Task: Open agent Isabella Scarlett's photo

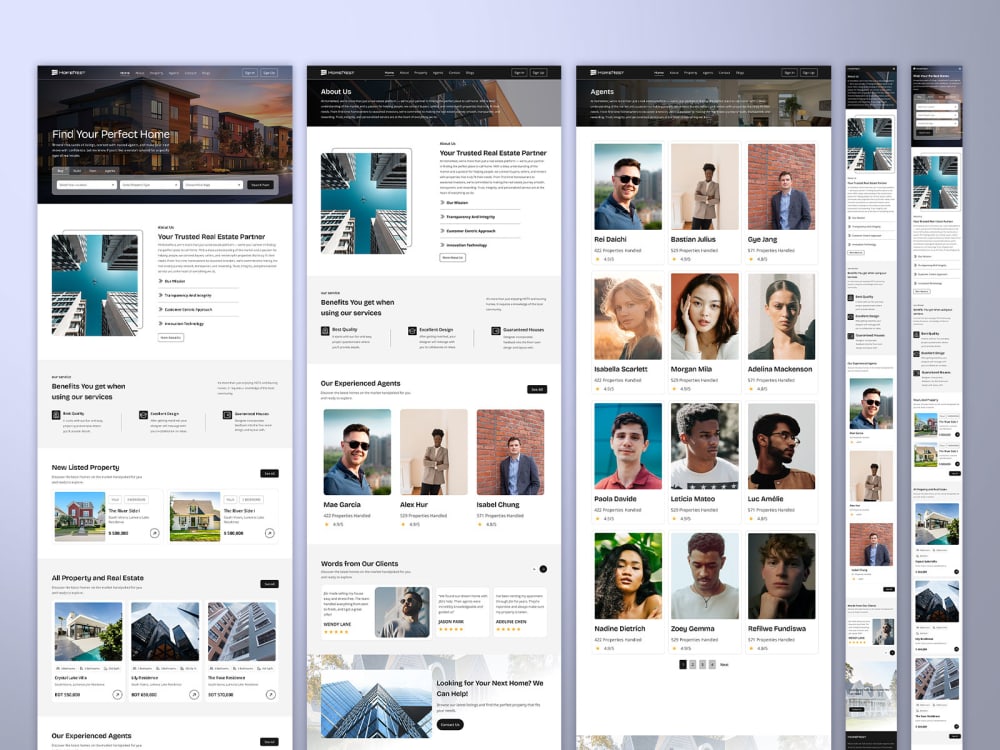Action: (x=628, y=317)
